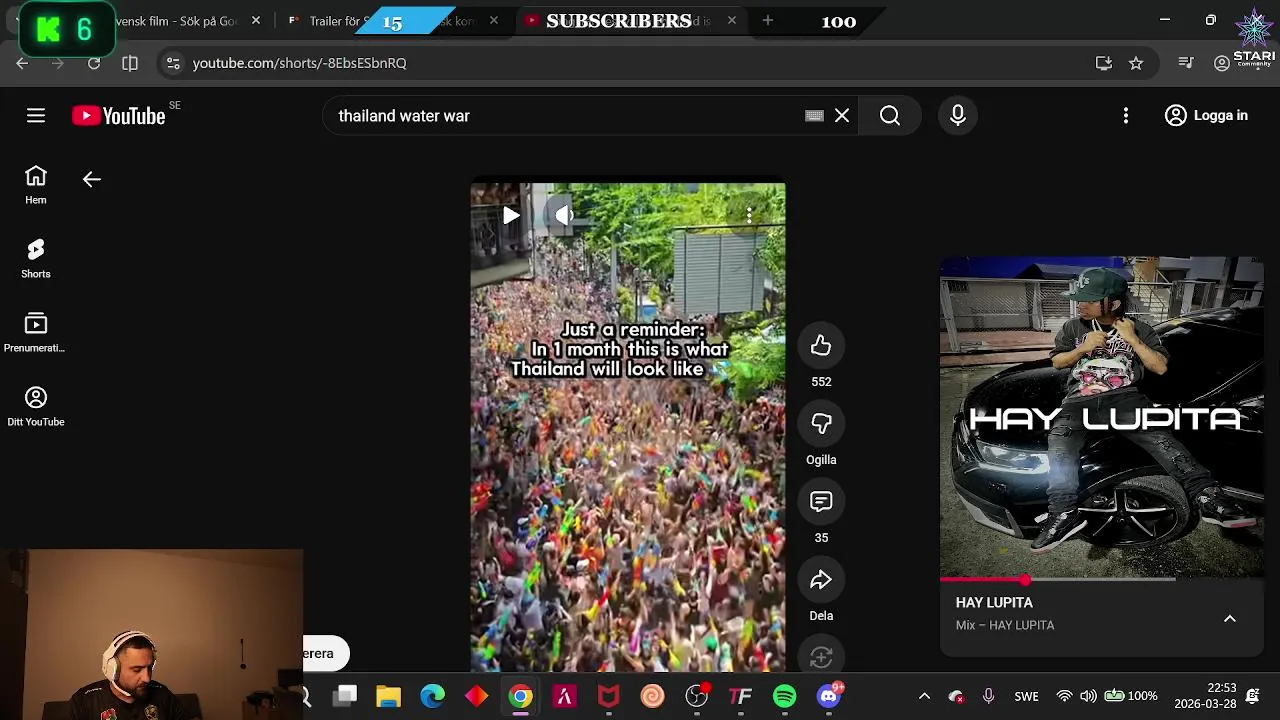Click the remix icon below Dela
Viewport: 1280px width, 720px height.
pos(821,657)
